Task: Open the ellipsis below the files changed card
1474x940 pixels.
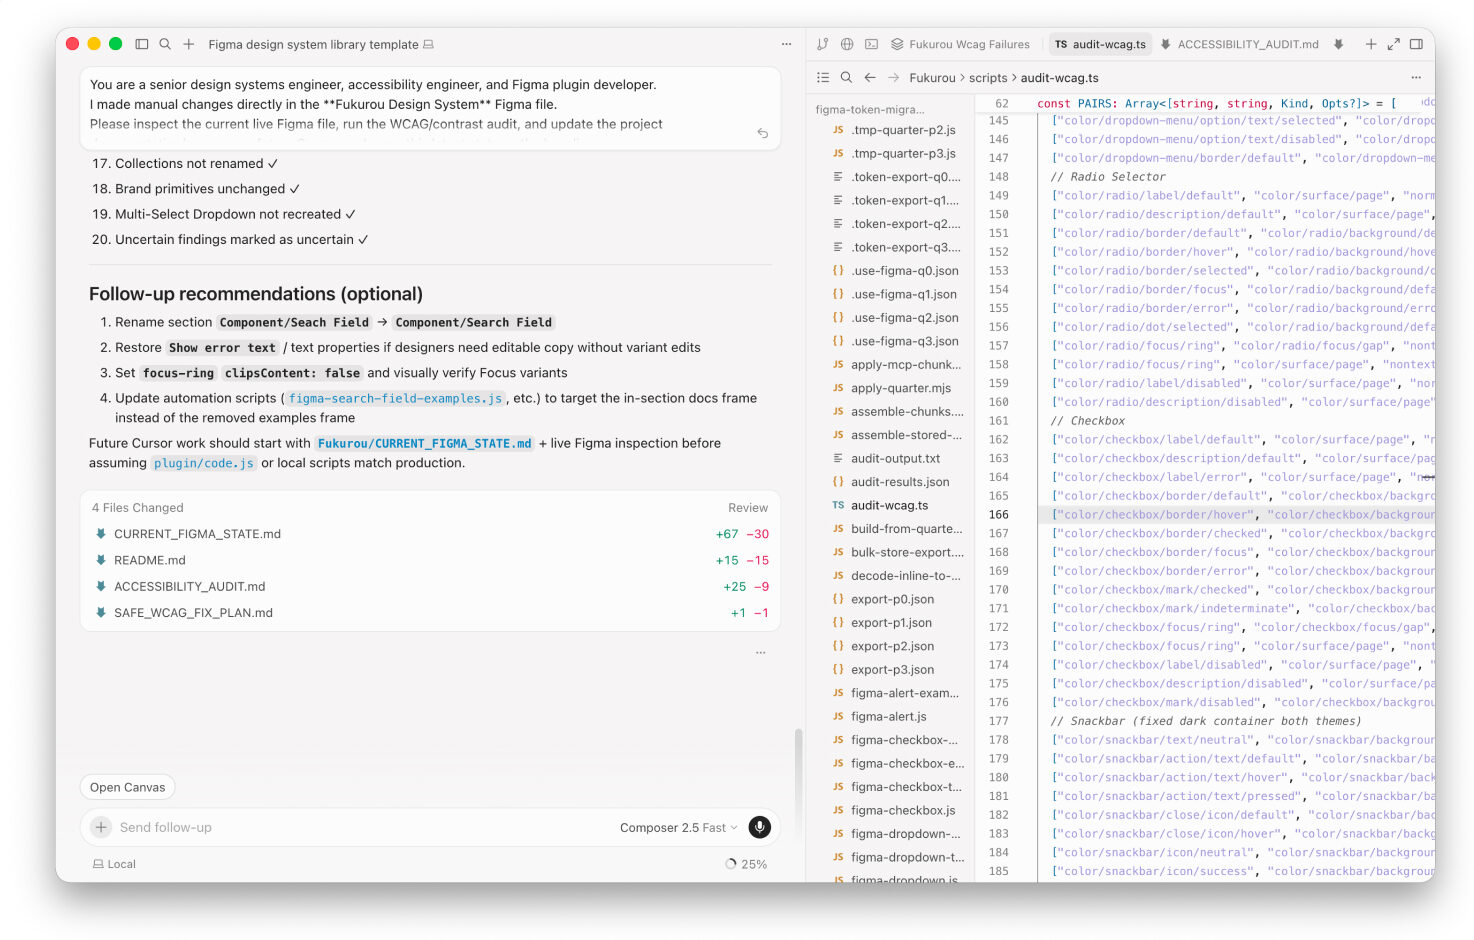Action: tap(761, 652)
